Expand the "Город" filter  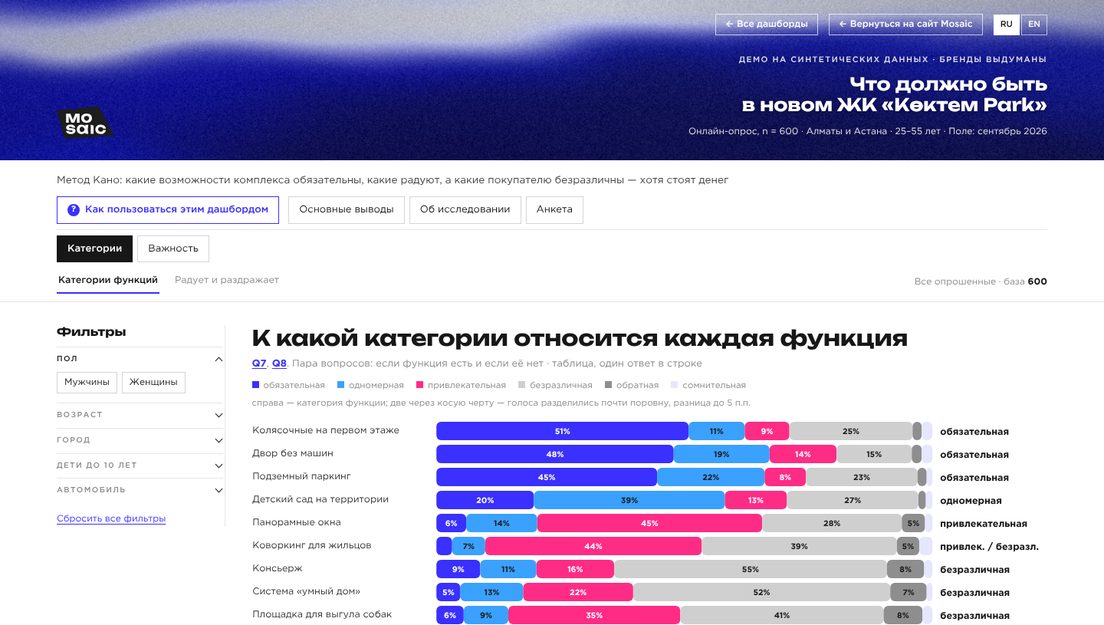(x=139, y=440)
